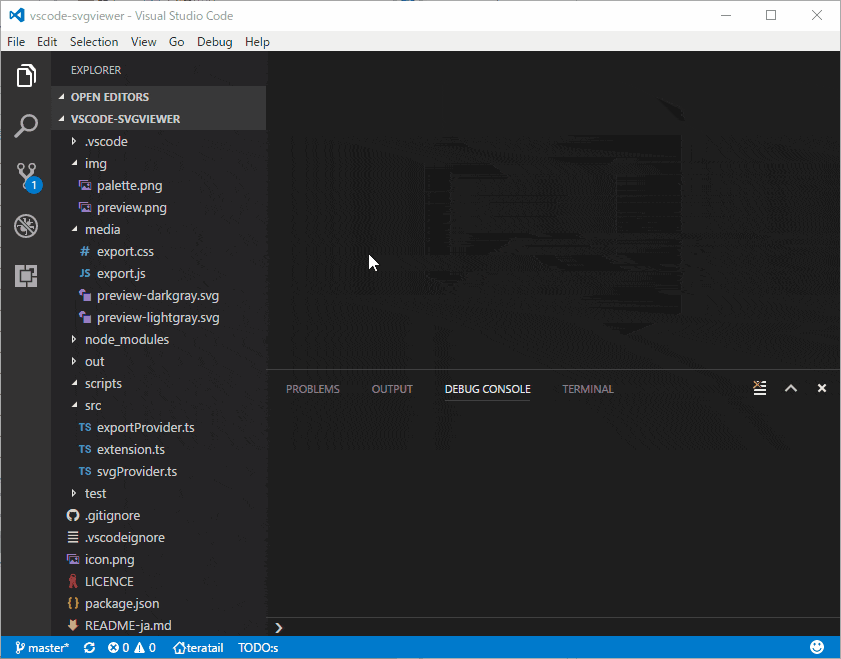Click the certificate icon of LICENCE
Viewport: 841px width, 659px height.
tap(73, 581)
